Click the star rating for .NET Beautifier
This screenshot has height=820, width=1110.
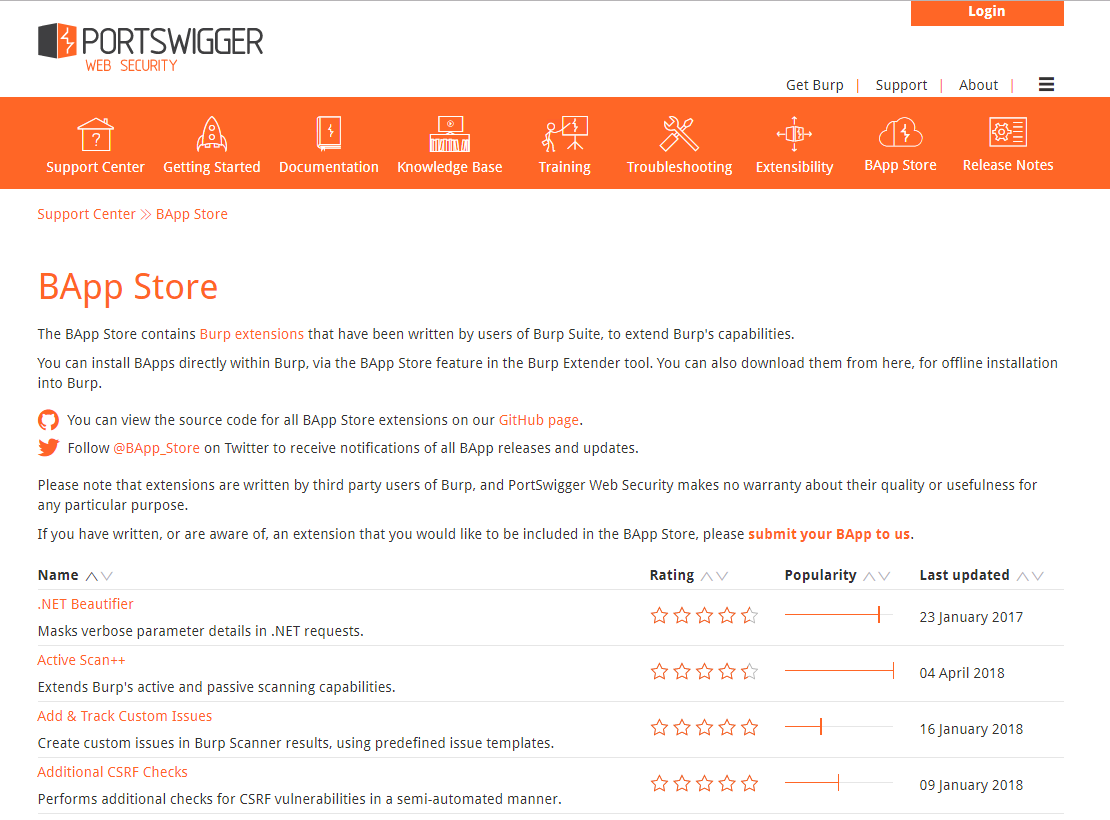pos(704,616)
